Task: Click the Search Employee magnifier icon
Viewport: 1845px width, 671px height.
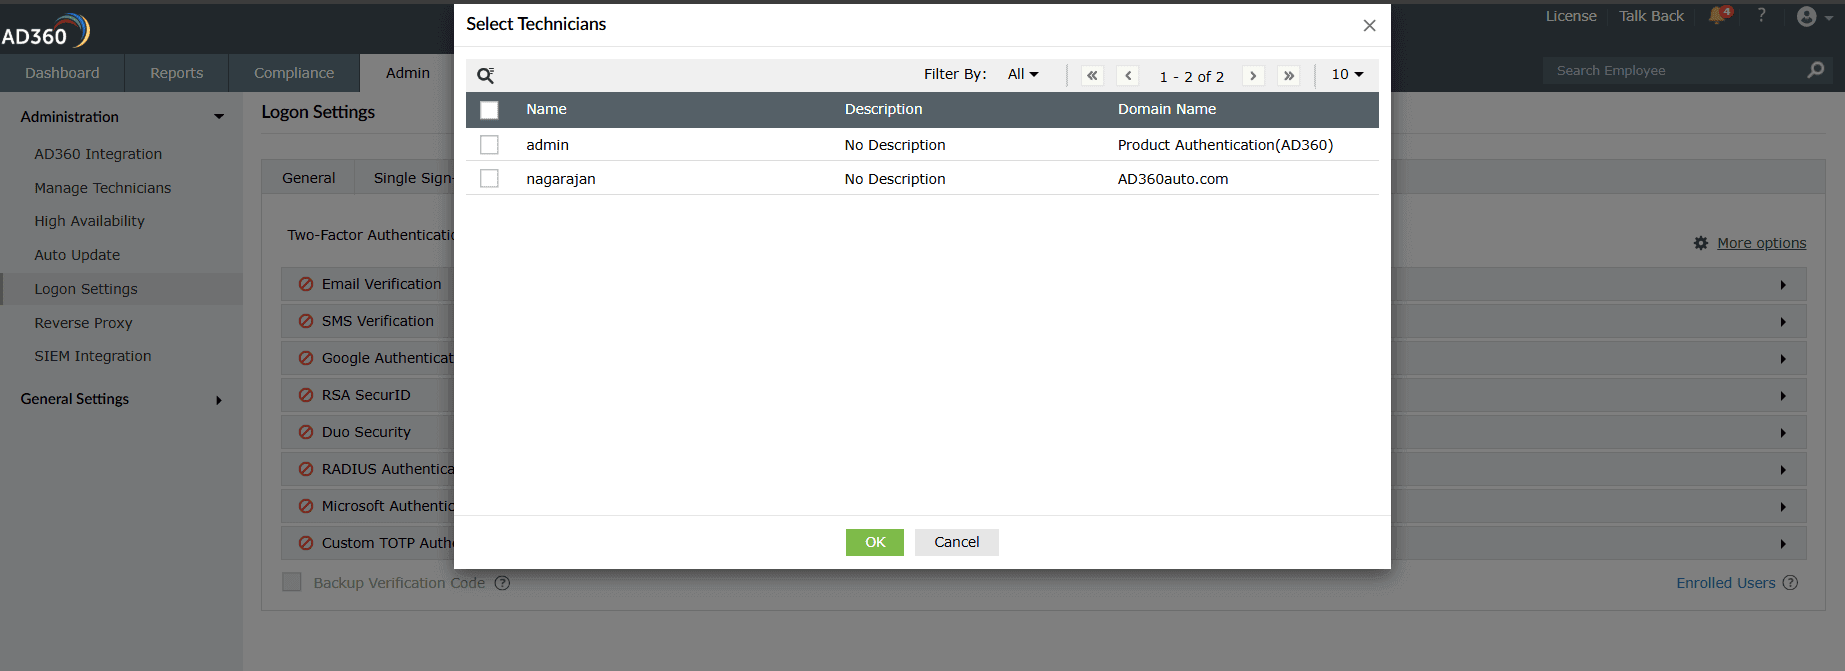Action: [x=1816, y=70]
